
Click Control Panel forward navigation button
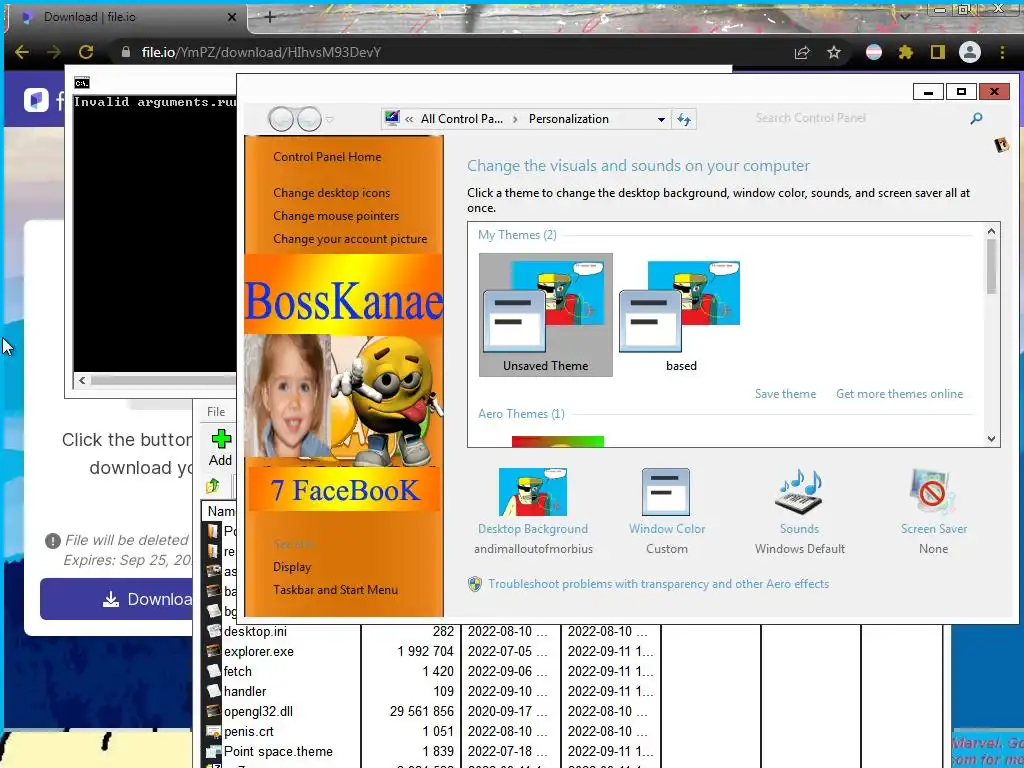pyautogui.click(x=309, y=119)
